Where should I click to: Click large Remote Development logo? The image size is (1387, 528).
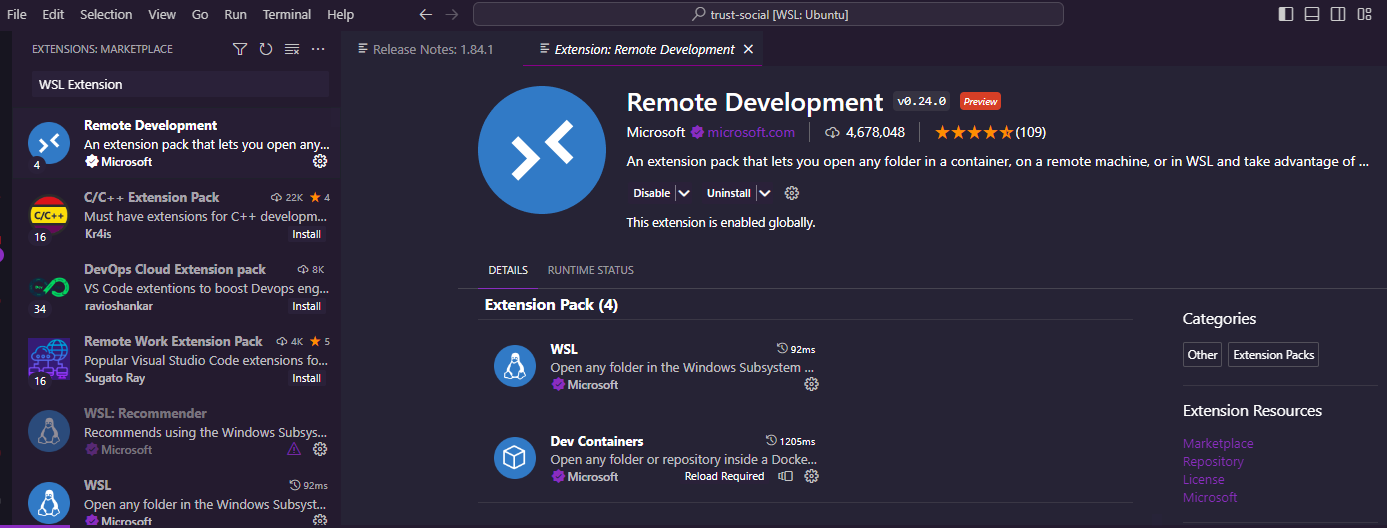543,150
